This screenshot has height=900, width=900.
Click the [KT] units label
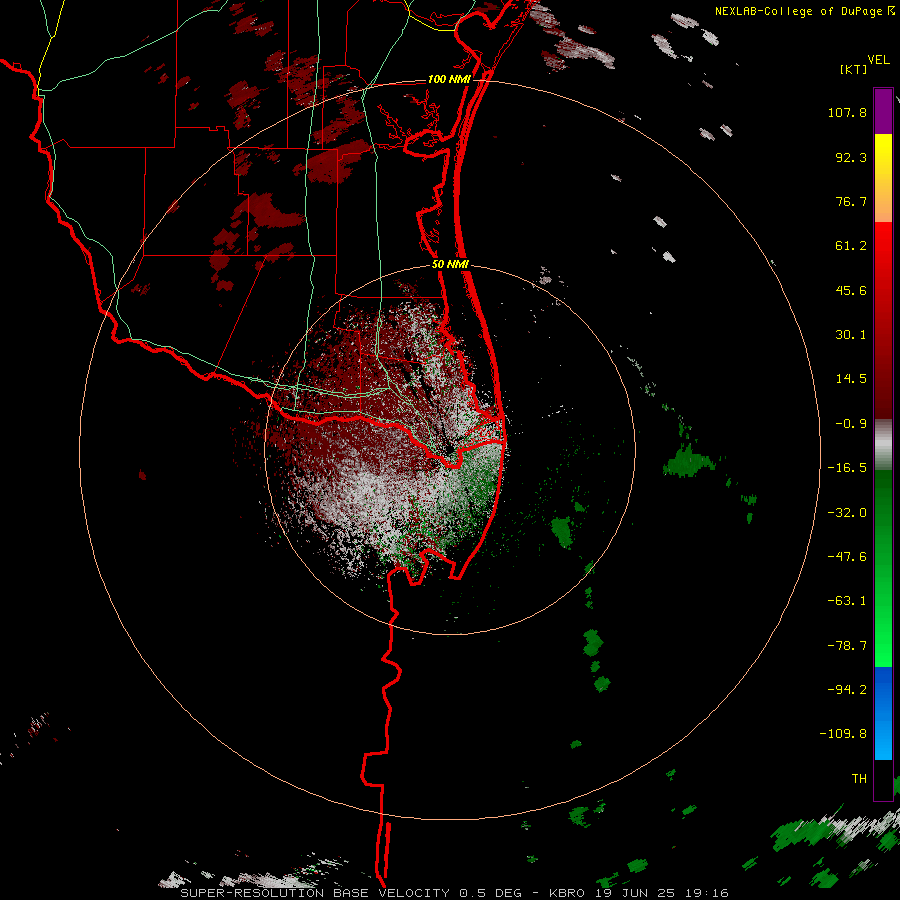853,69
